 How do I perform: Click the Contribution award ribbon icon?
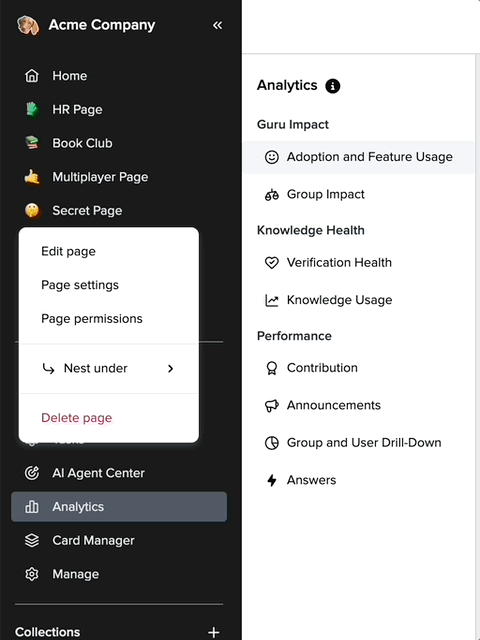tap(272, 368)
